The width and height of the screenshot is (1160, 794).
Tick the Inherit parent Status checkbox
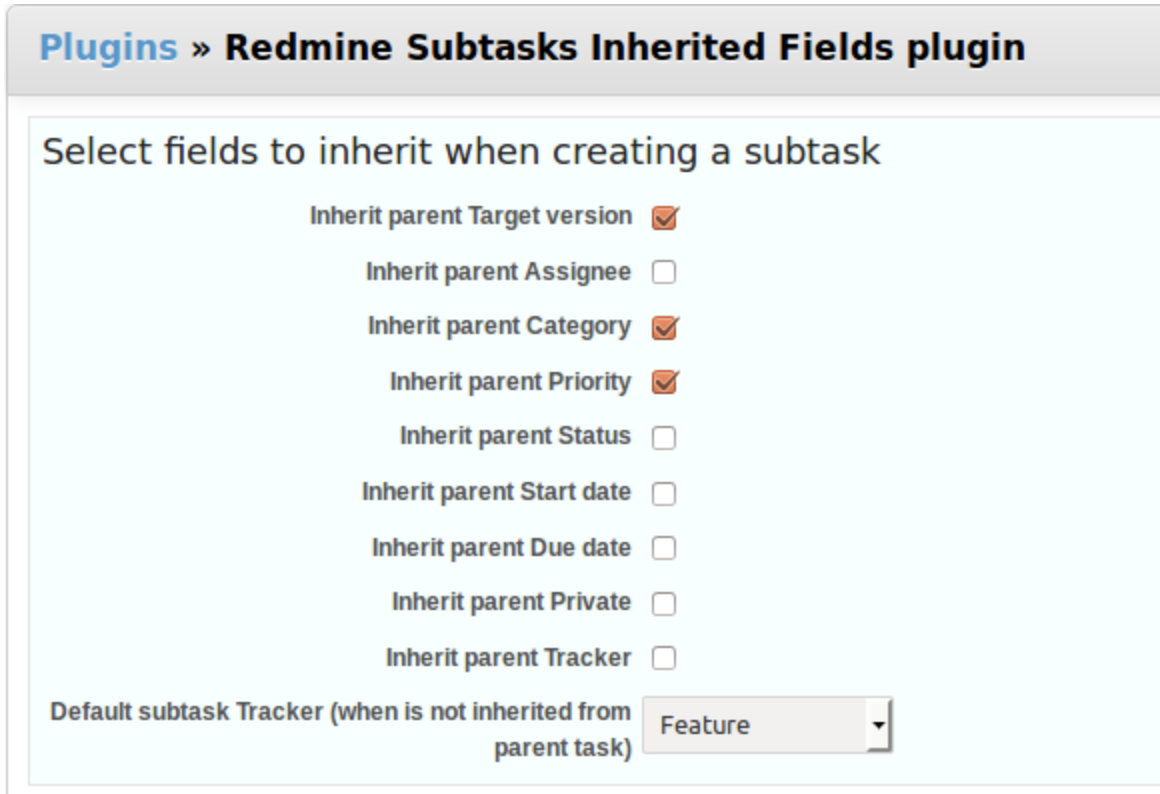tap(664, 438)
